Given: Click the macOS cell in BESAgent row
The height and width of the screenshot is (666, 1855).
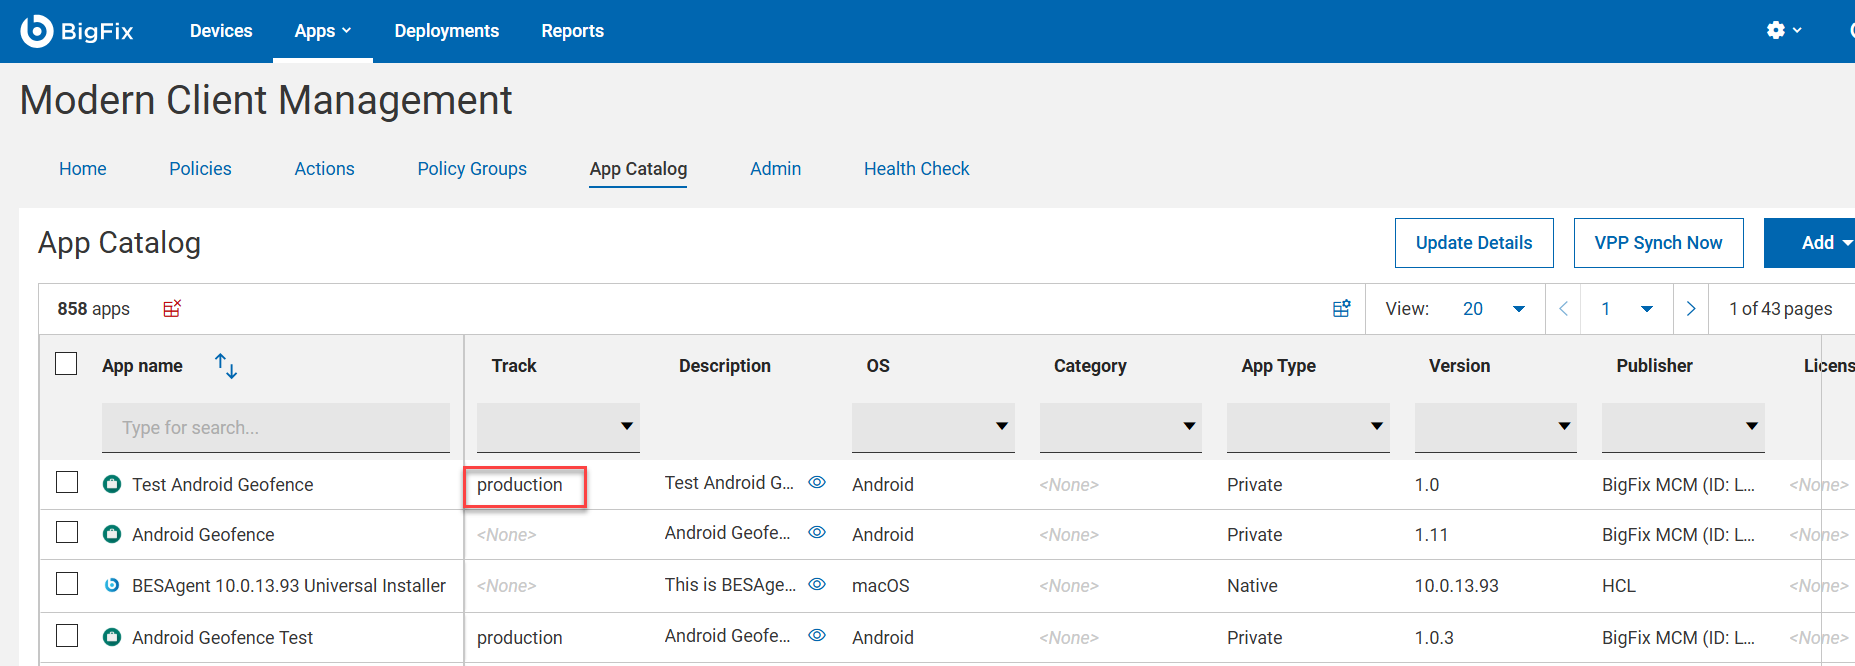Looking at the screenshot, I should point(881,586).
